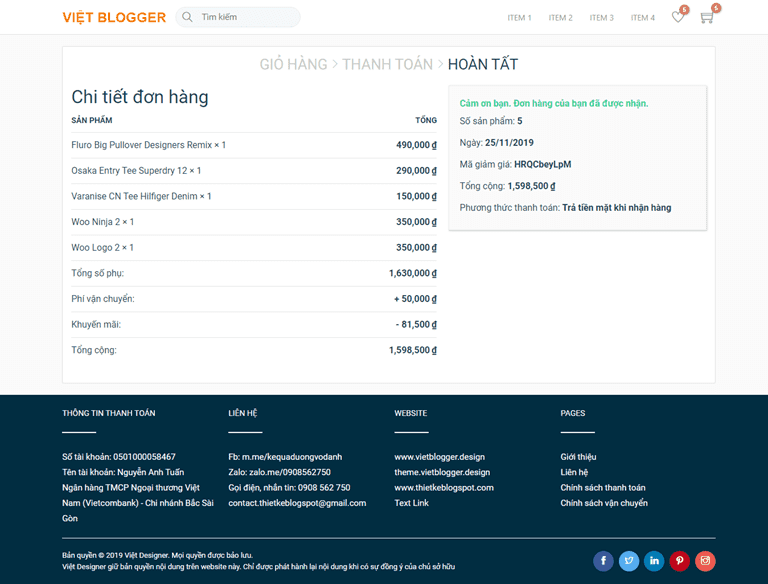Open www.vietblogger.design link
This screenshot has width=768, height=584.
tap(439, 457)
